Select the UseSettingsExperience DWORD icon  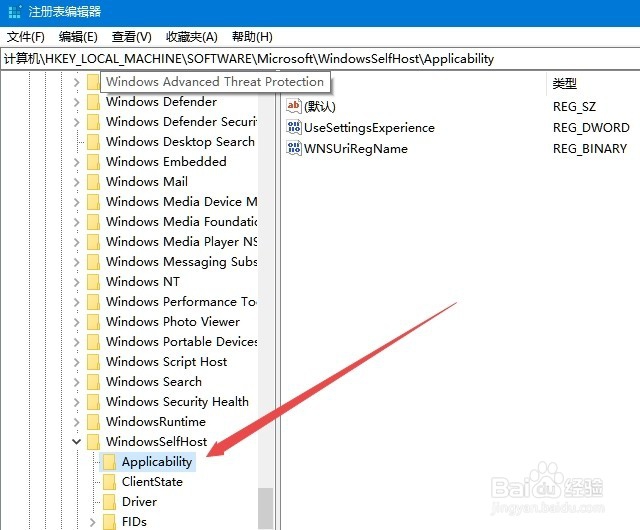(x=294, y=127)
